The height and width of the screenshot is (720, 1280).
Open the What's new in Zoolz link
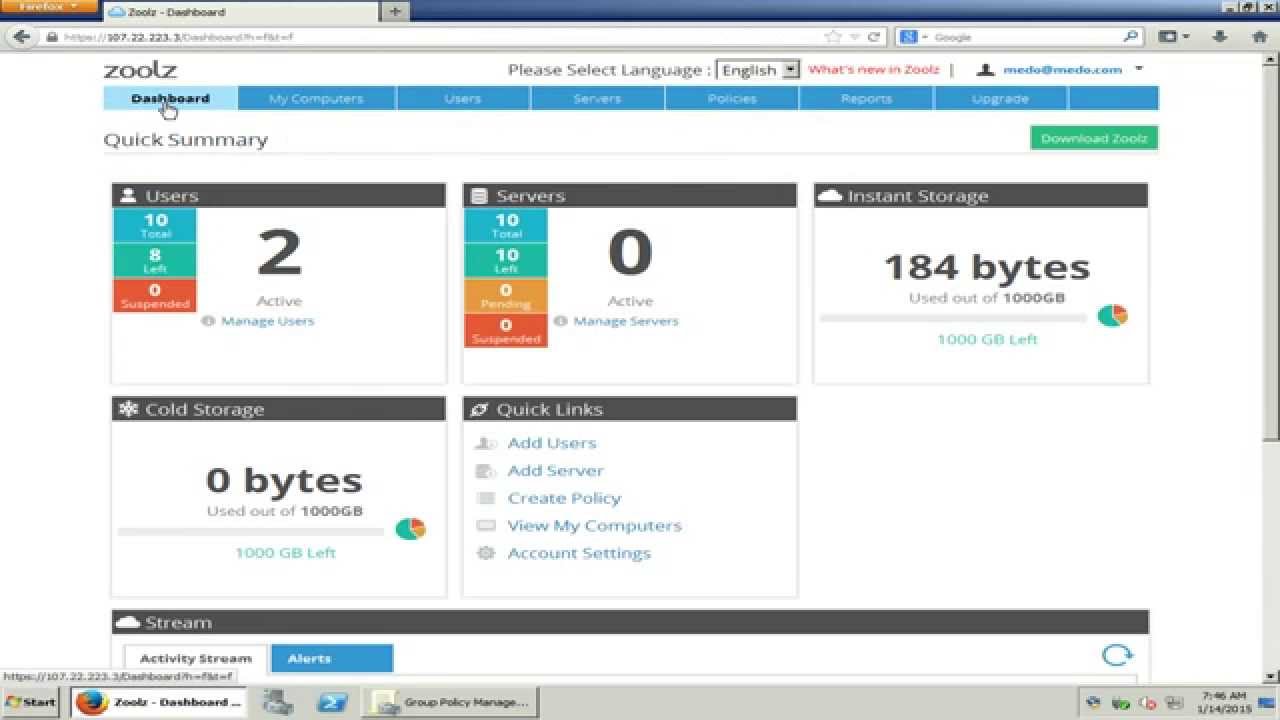click(x=873, y=70)
